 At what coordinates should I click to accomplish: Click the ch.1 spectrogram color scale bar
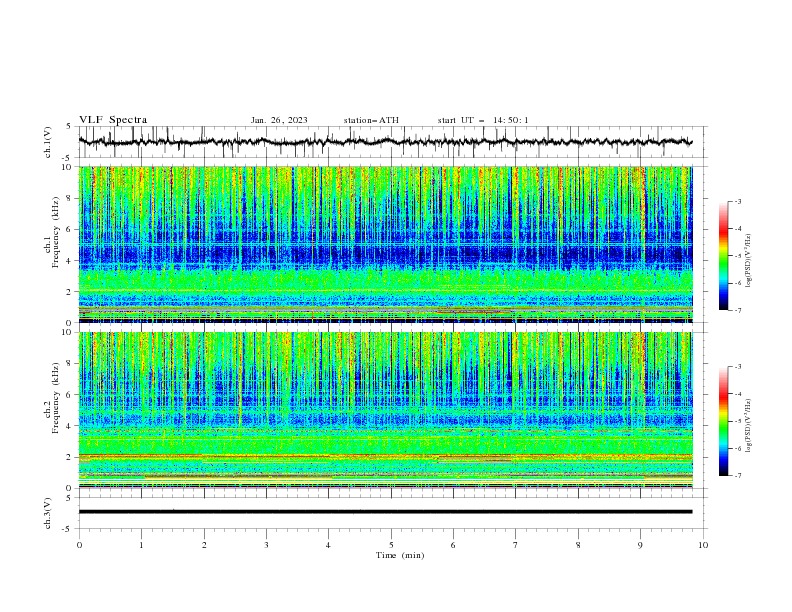(x=724, y=256)
